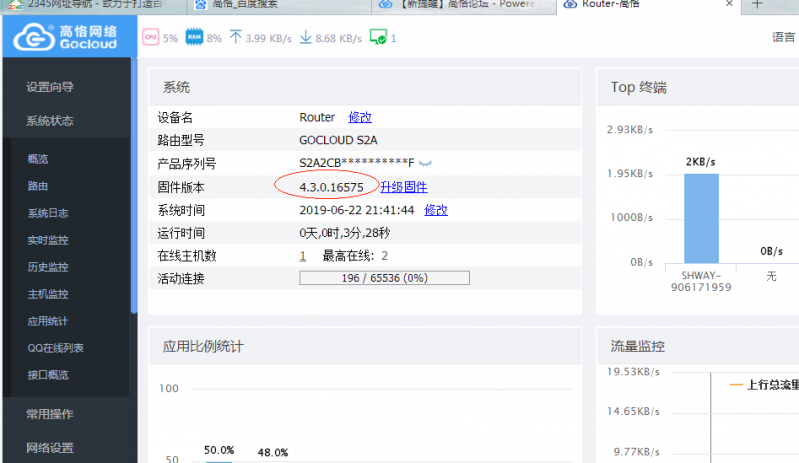This screenshot has height=463, width=799.
Task: Open the 语言 language selector
Action: [783, 38]
